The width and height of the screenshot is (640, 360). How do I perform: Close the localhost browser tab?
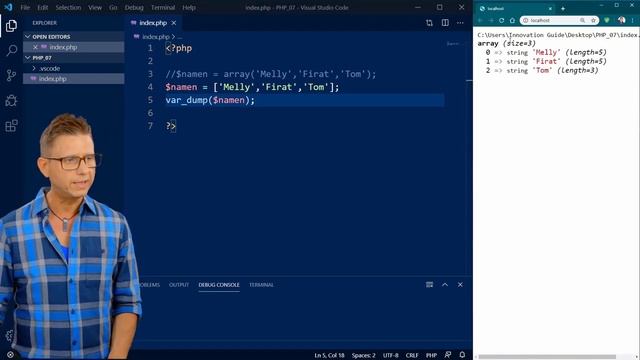(550, 9)
